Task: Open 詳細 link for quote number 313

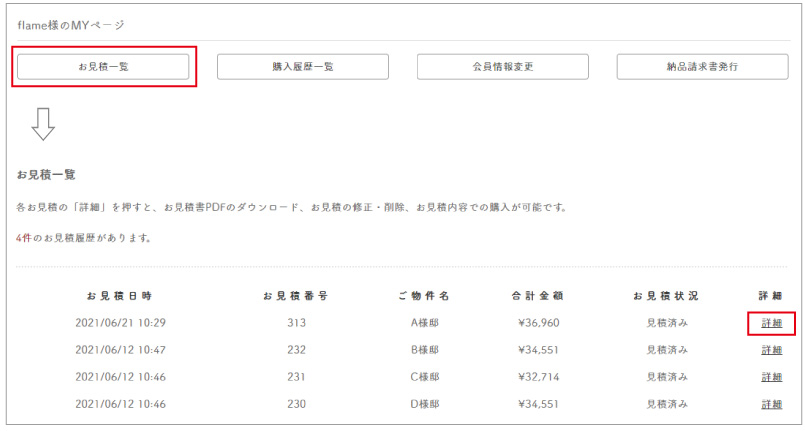Action: 771,323
